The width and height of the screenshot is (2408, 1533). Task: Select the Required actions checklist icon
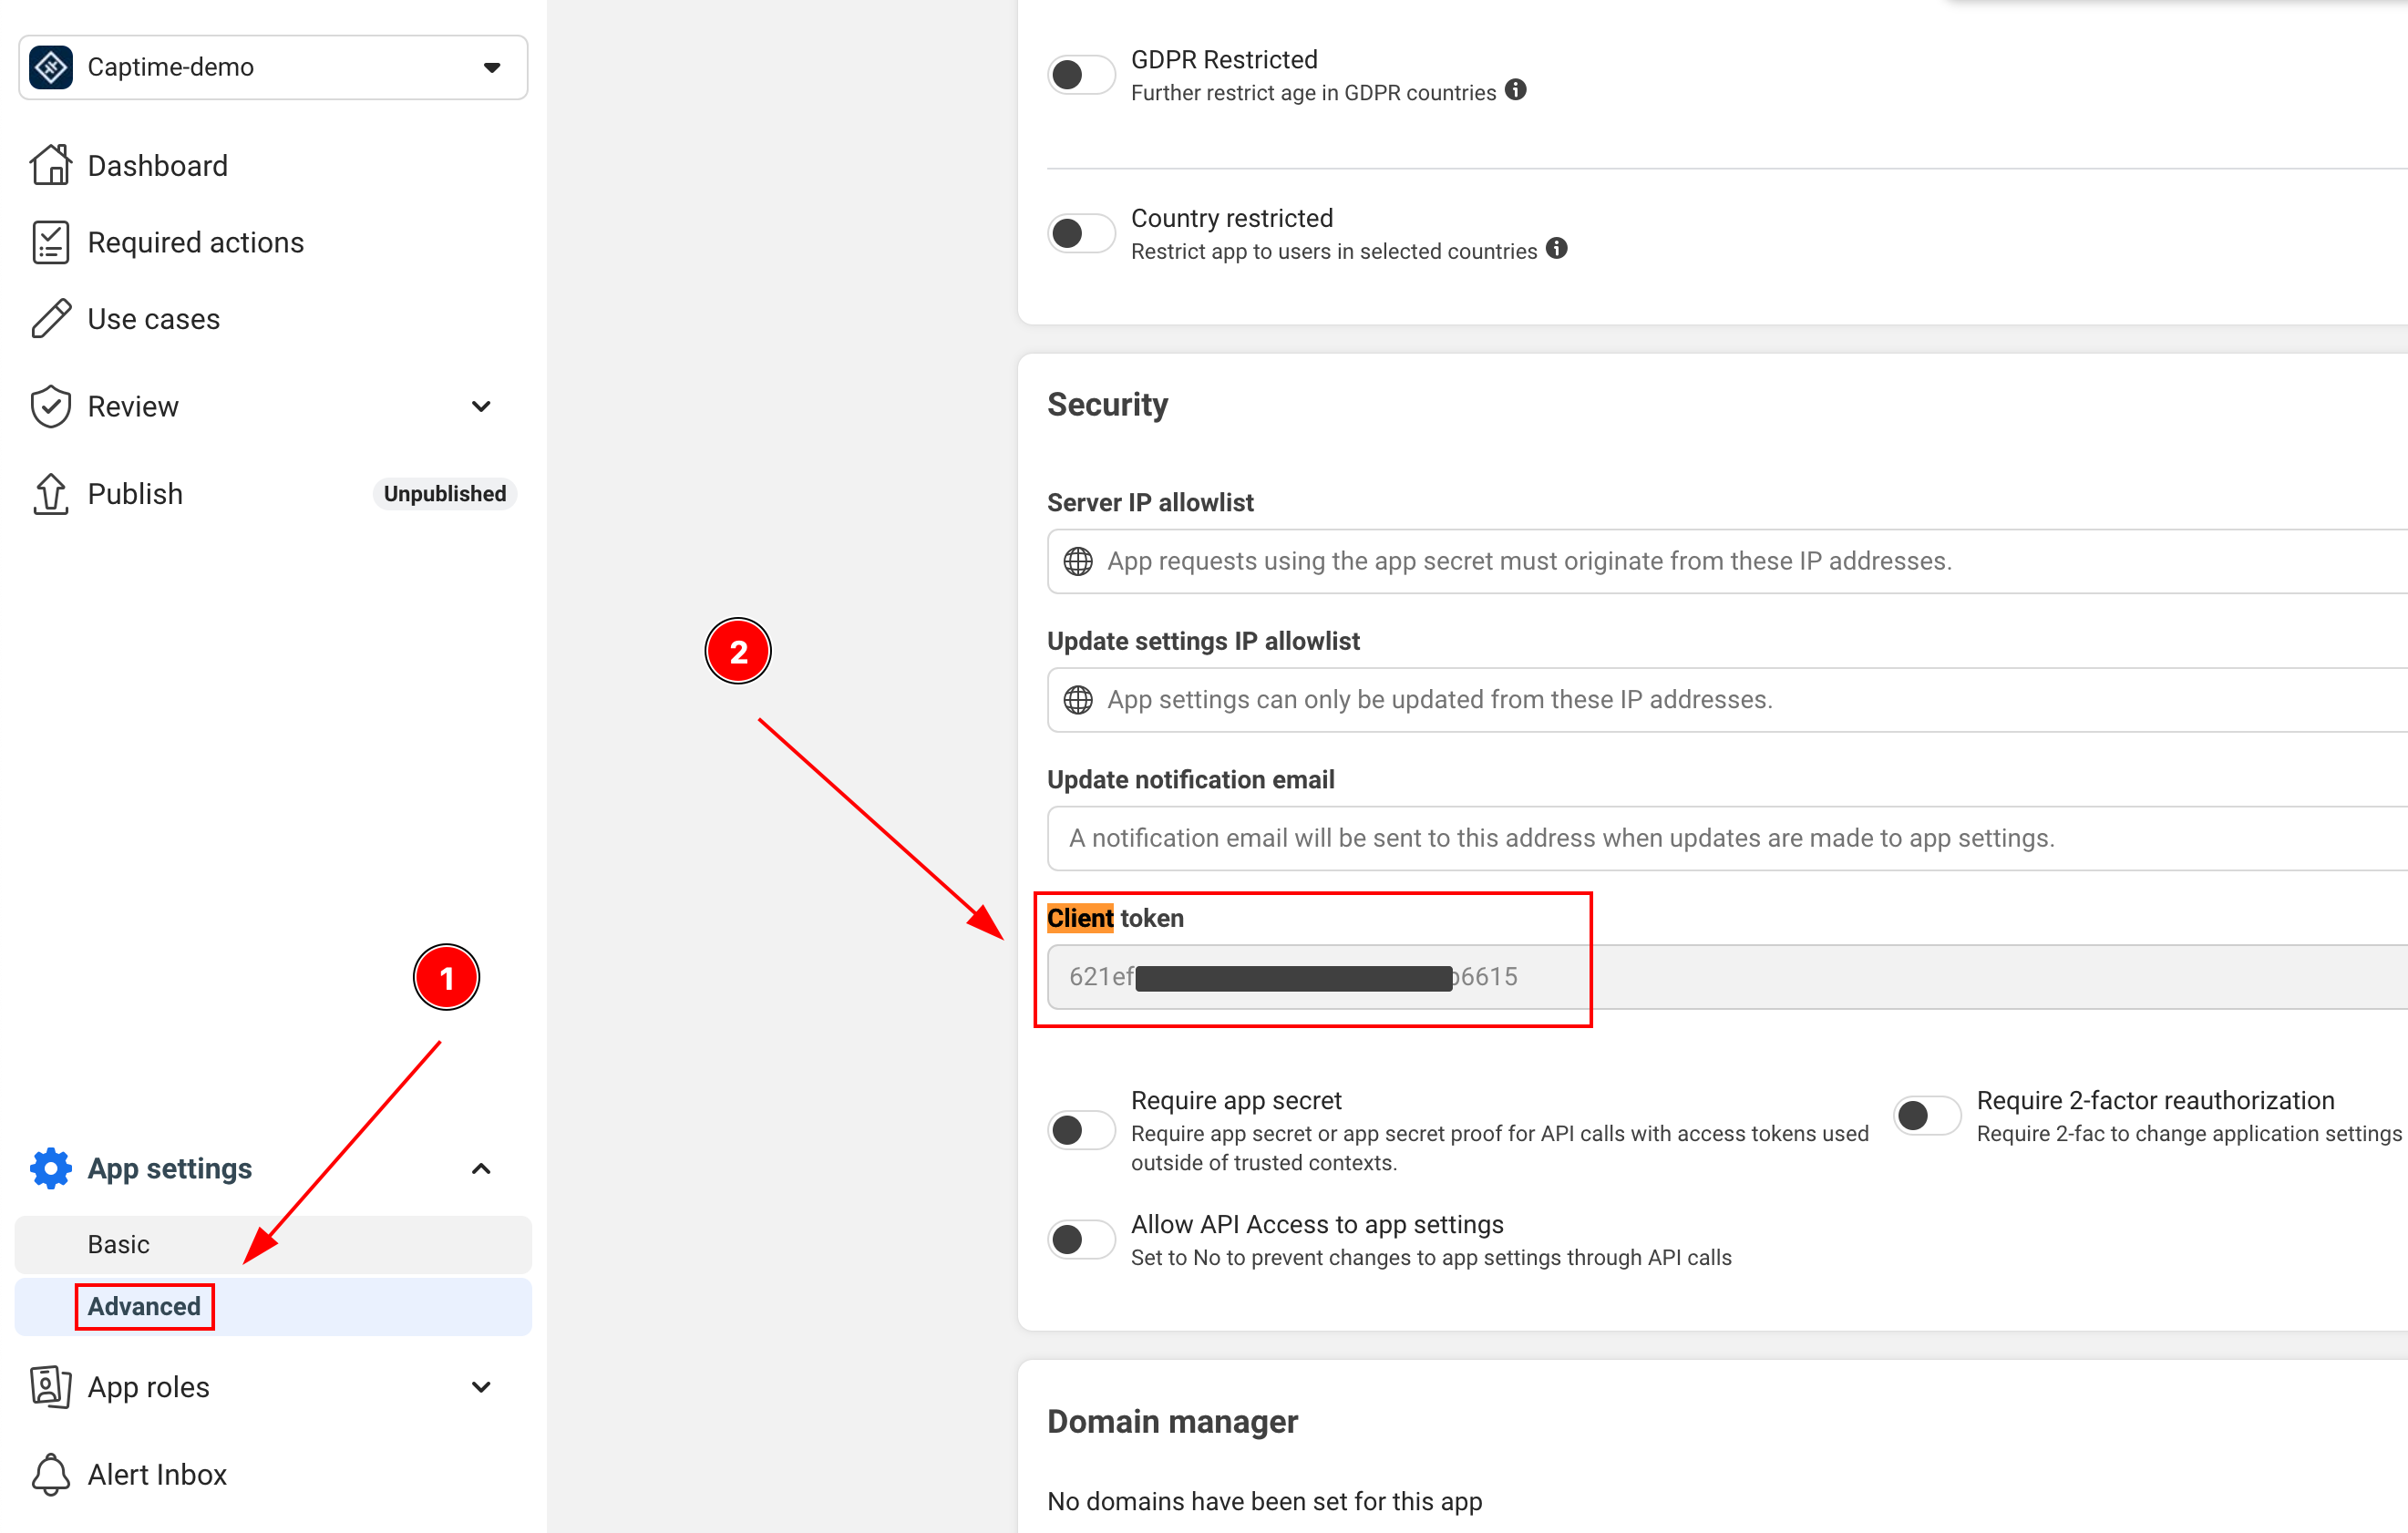coord(51,241)
